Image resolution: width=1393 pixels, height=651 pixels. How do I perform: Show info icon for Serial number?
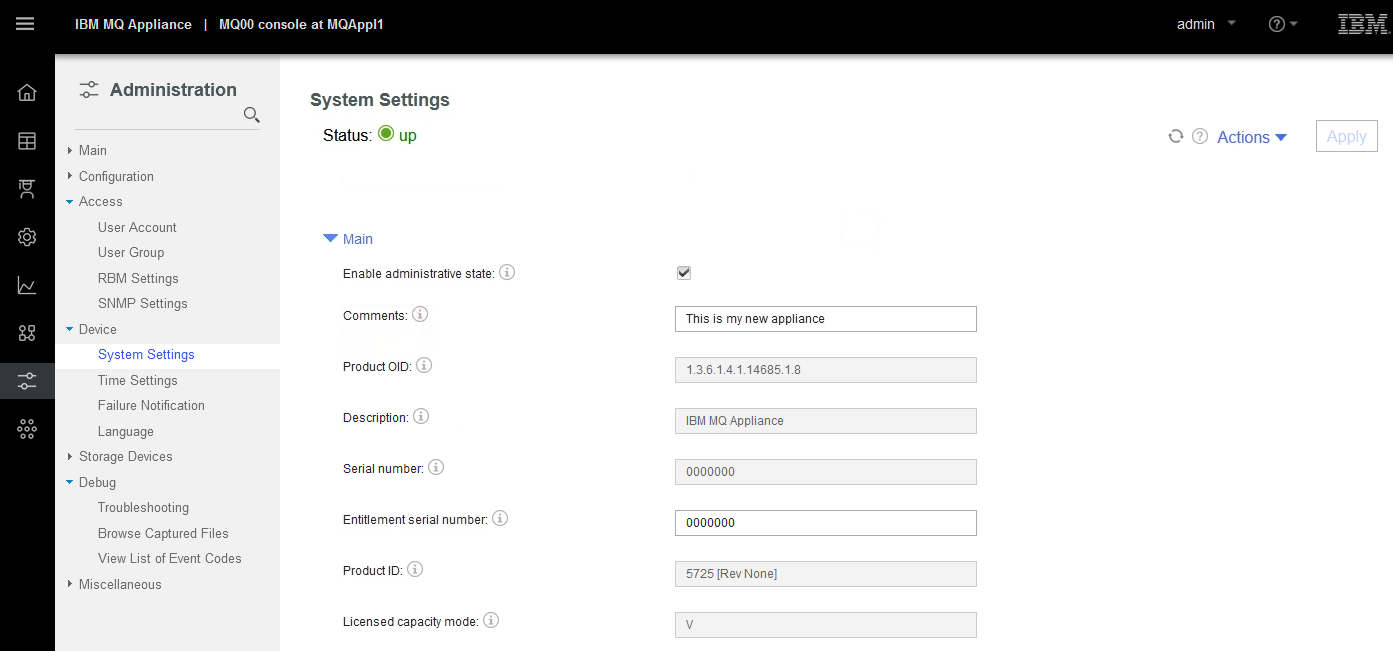(x=436, y=467)
